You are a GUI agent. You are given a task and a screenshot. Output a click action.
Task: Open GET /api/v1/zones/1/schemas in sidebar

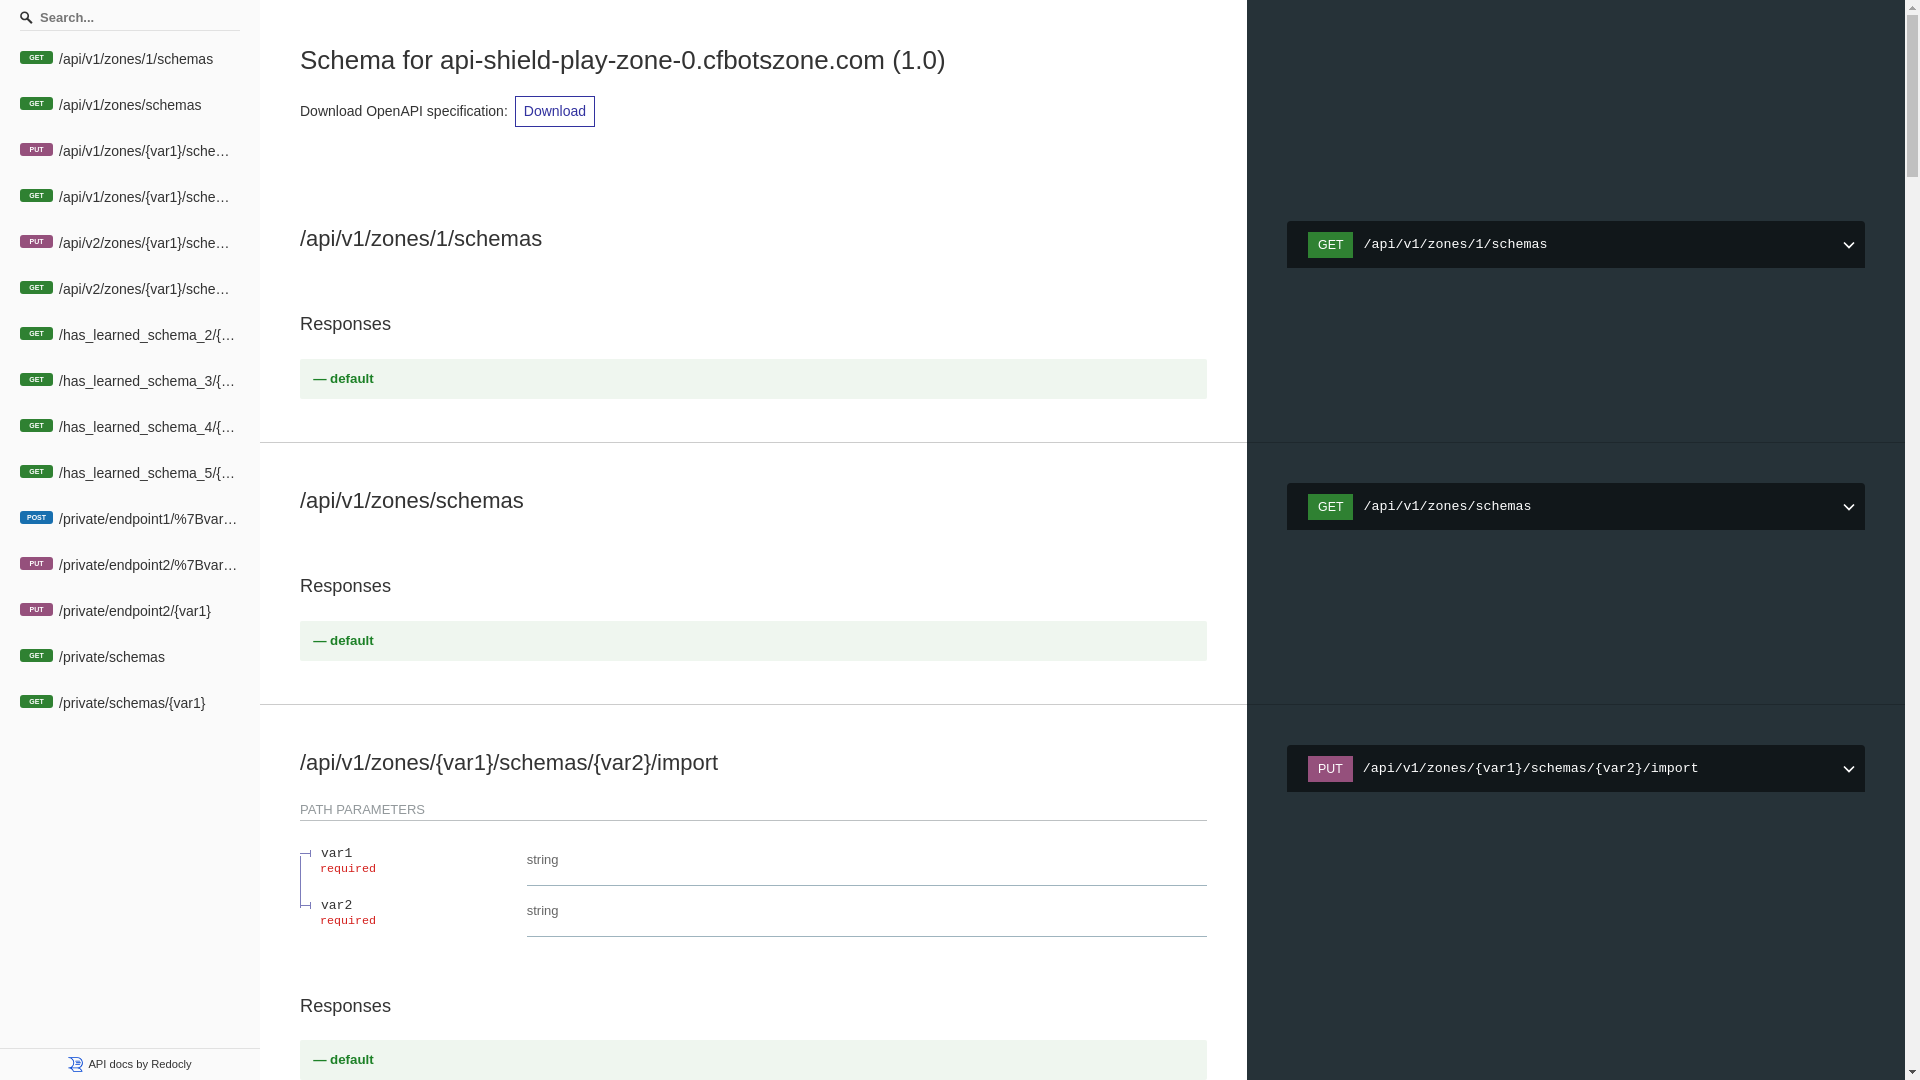coord(130,59)
